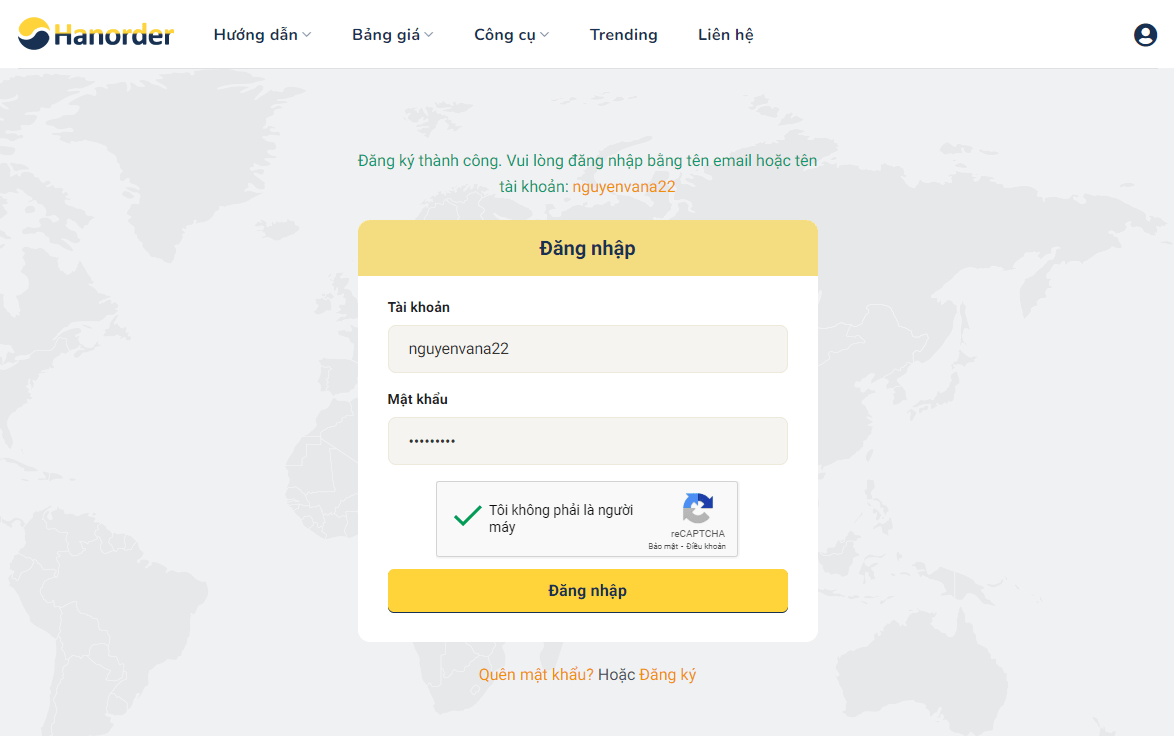
Task: Click the reCAPTCHA logo badge
Action: coord(697,508)
